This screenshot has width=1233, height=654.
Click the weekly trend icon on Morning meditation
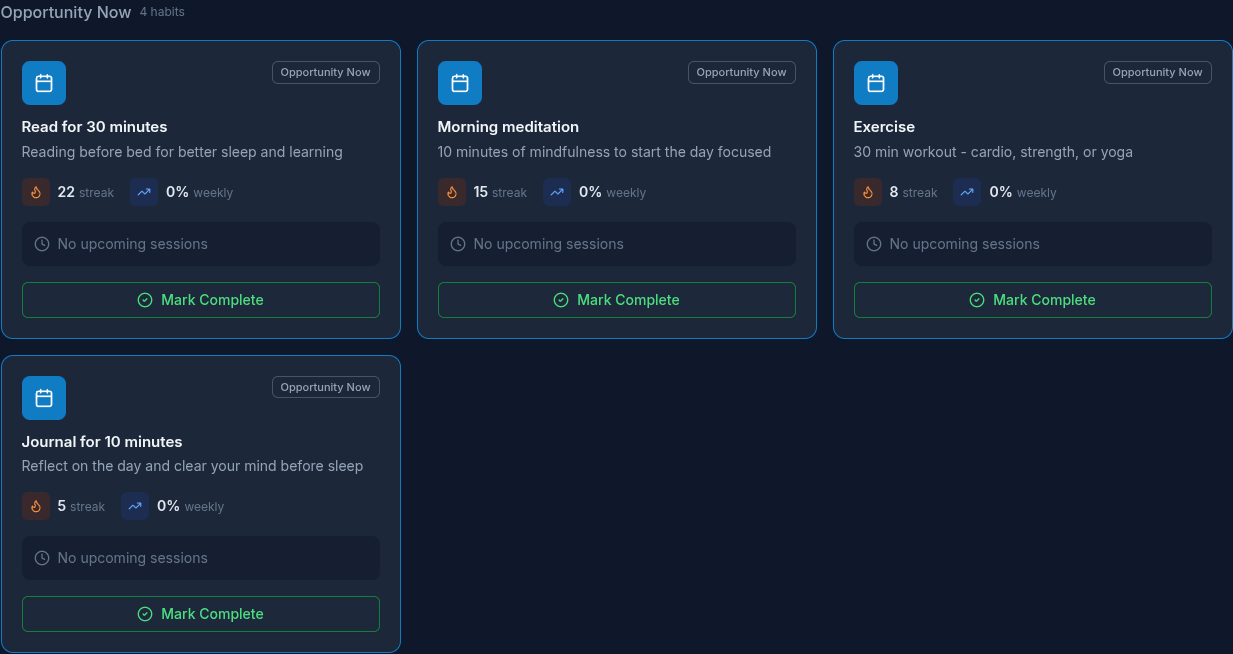tap(556, 192)
